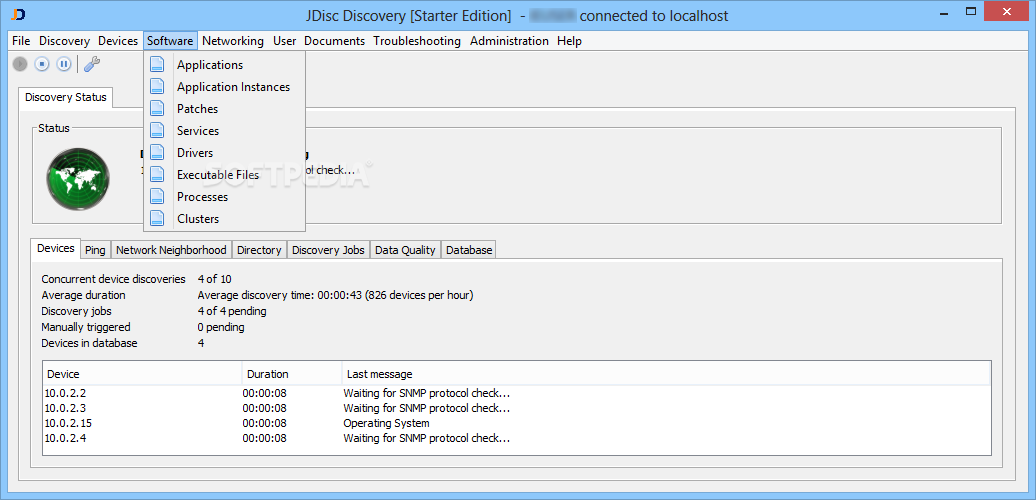Sort by the Last message column header
Viewport: 1036px width, 500px height.
pyautogui.click(x=666, y=374)
